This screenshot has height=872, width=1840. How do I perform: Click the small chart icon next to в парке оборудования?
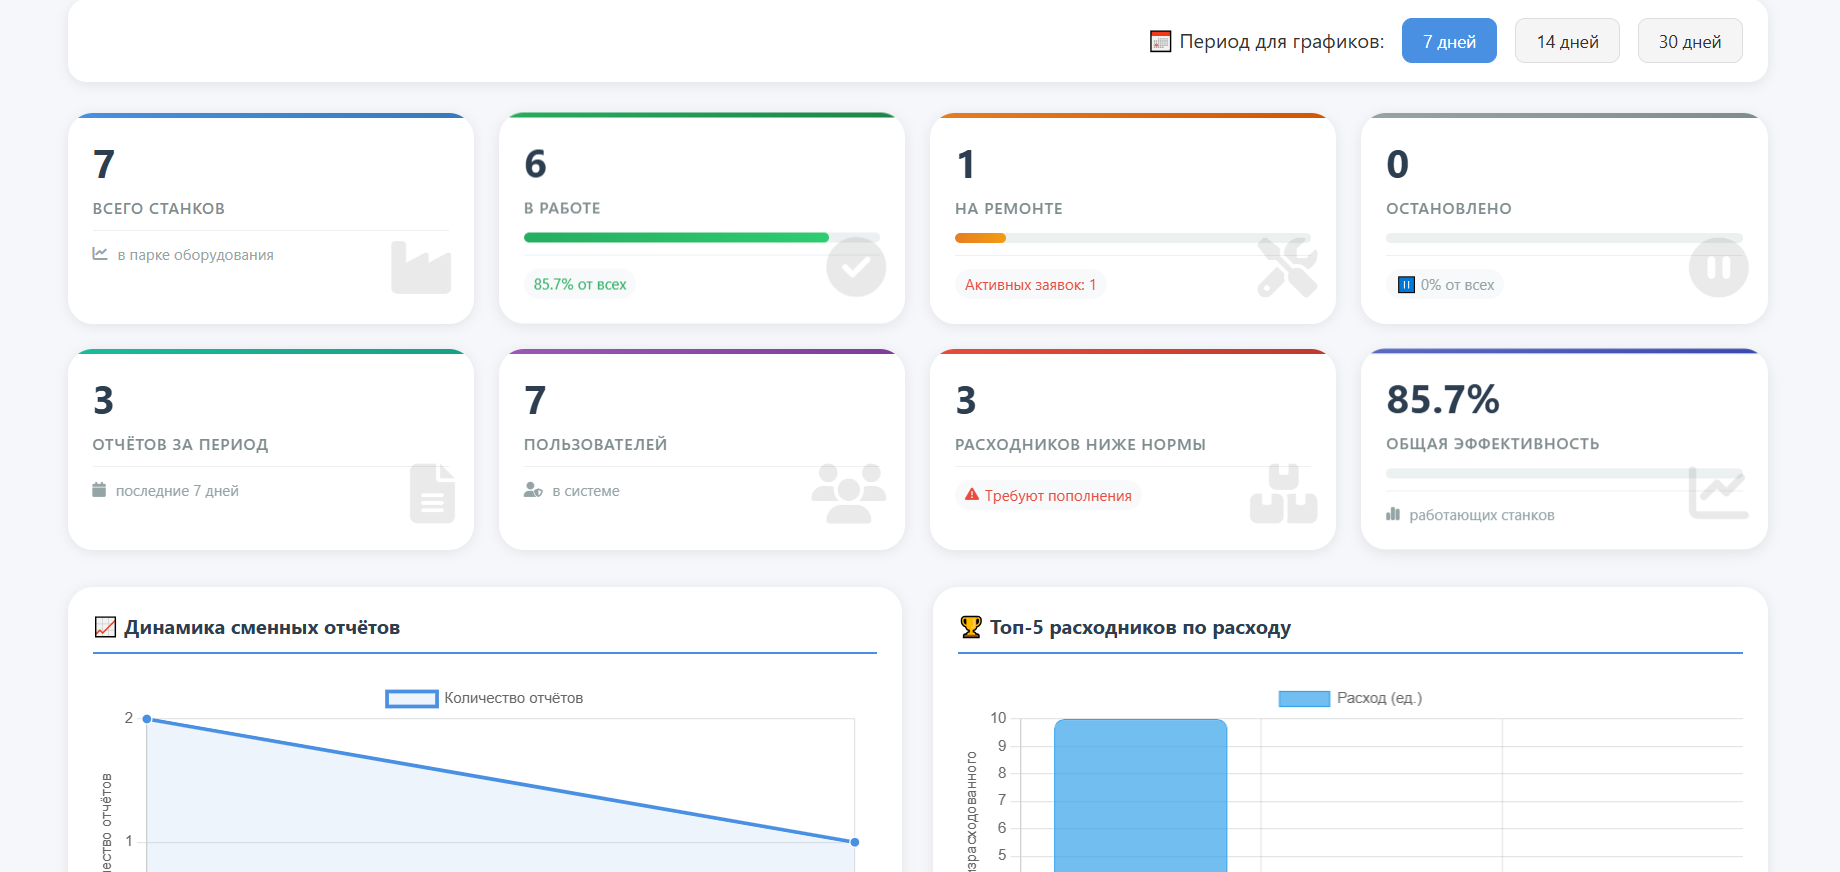[100, 254]
